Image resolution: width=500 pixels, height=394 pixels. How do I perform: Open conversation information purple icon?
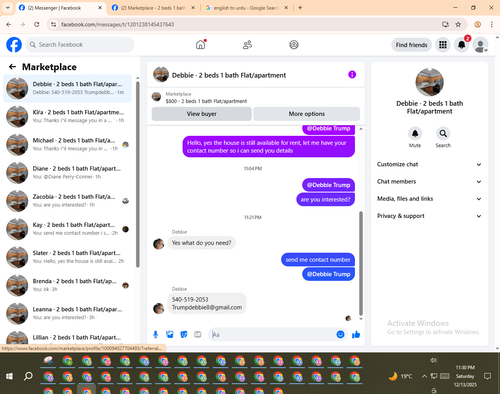tap(352, 74)
